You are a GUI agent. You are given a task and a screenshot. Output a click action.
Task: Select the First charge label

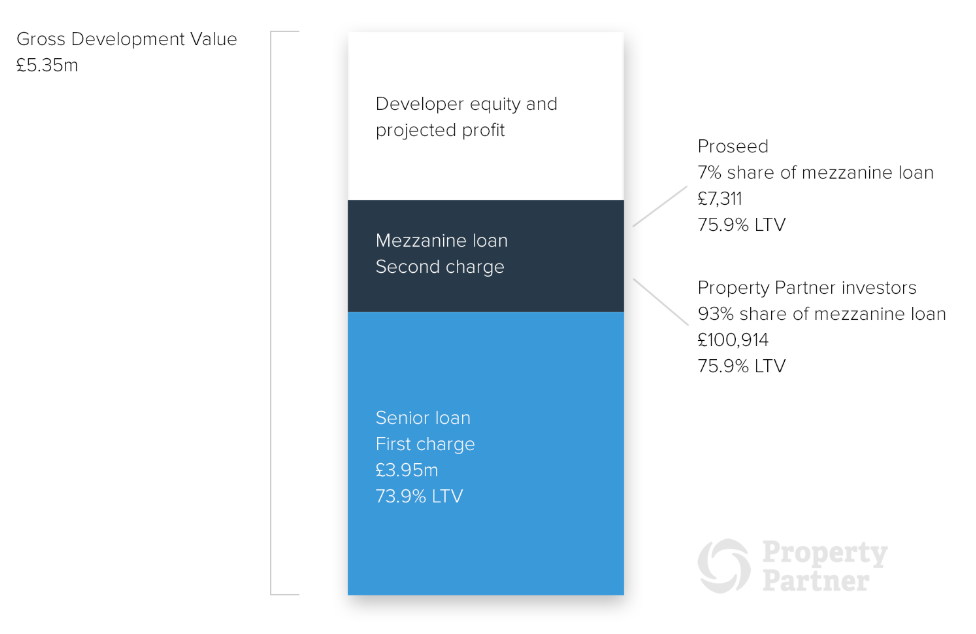425,444
